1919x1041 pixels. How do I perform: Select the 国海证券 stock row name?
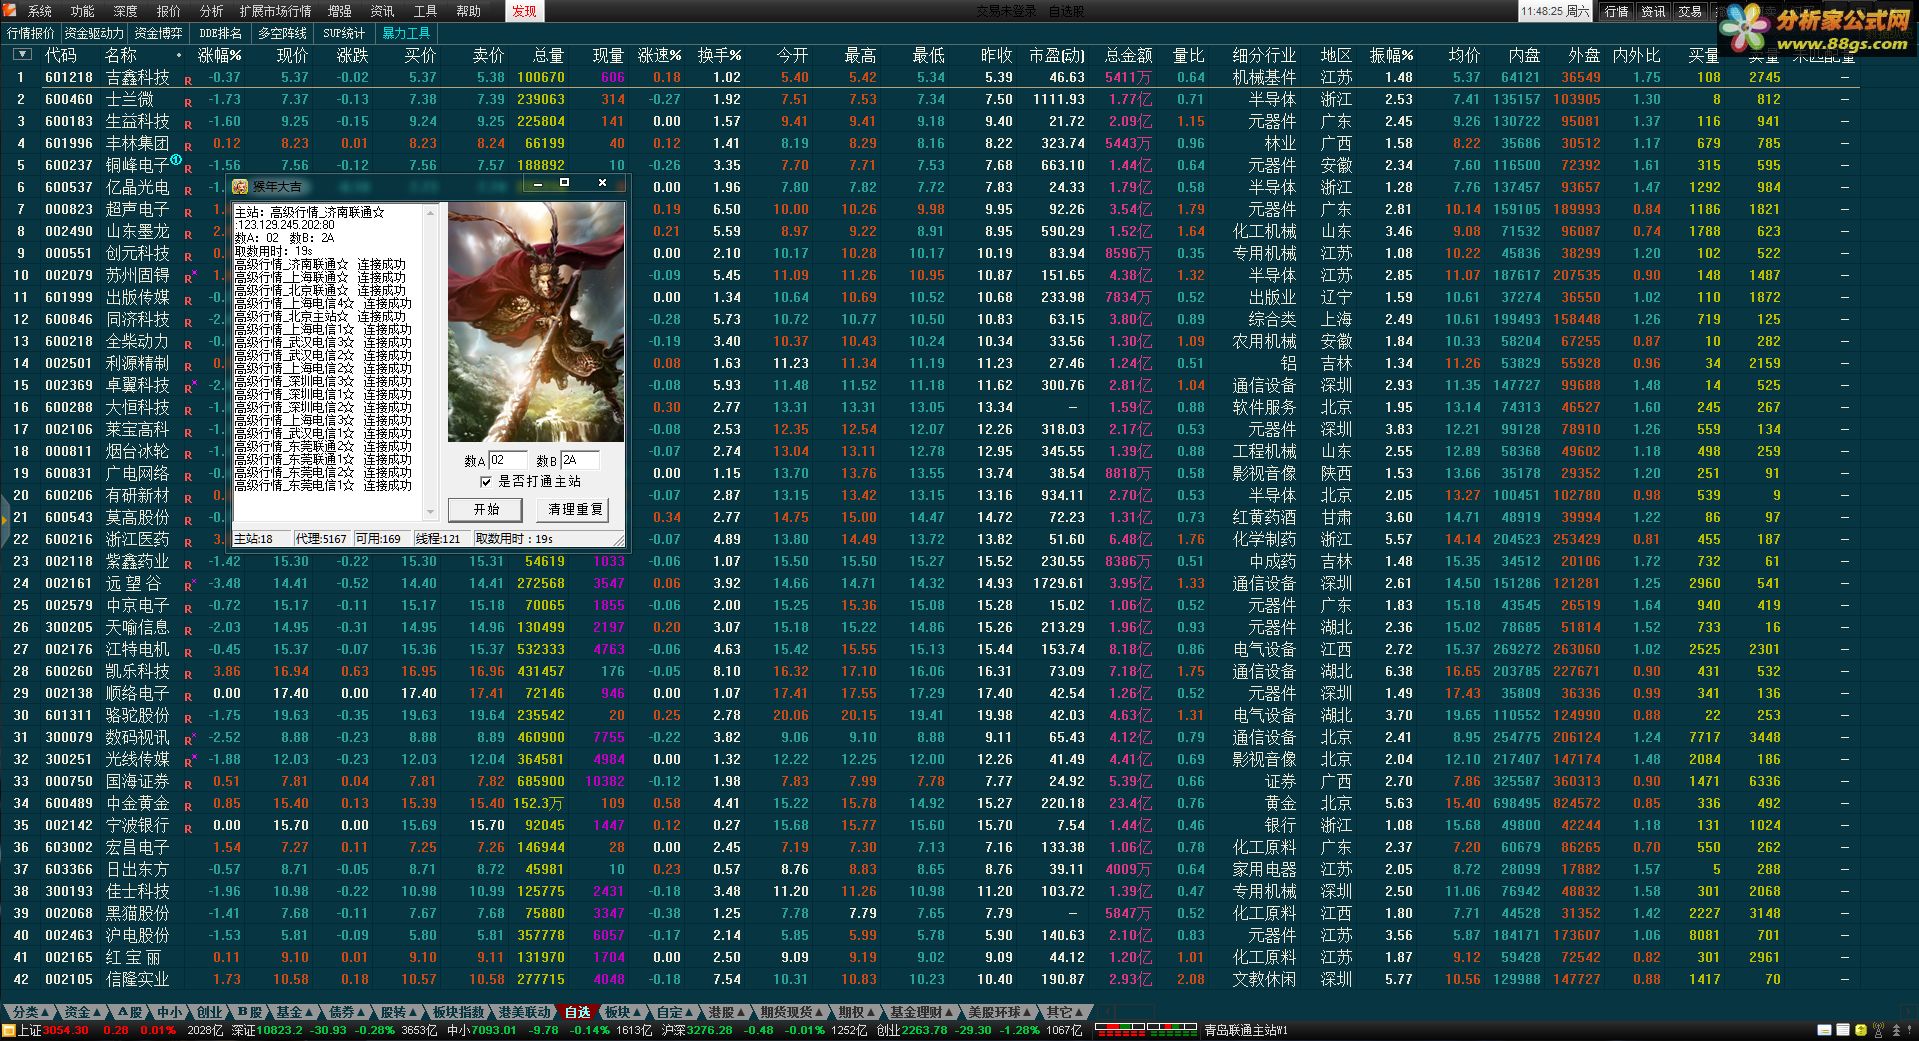pos(137,781)
